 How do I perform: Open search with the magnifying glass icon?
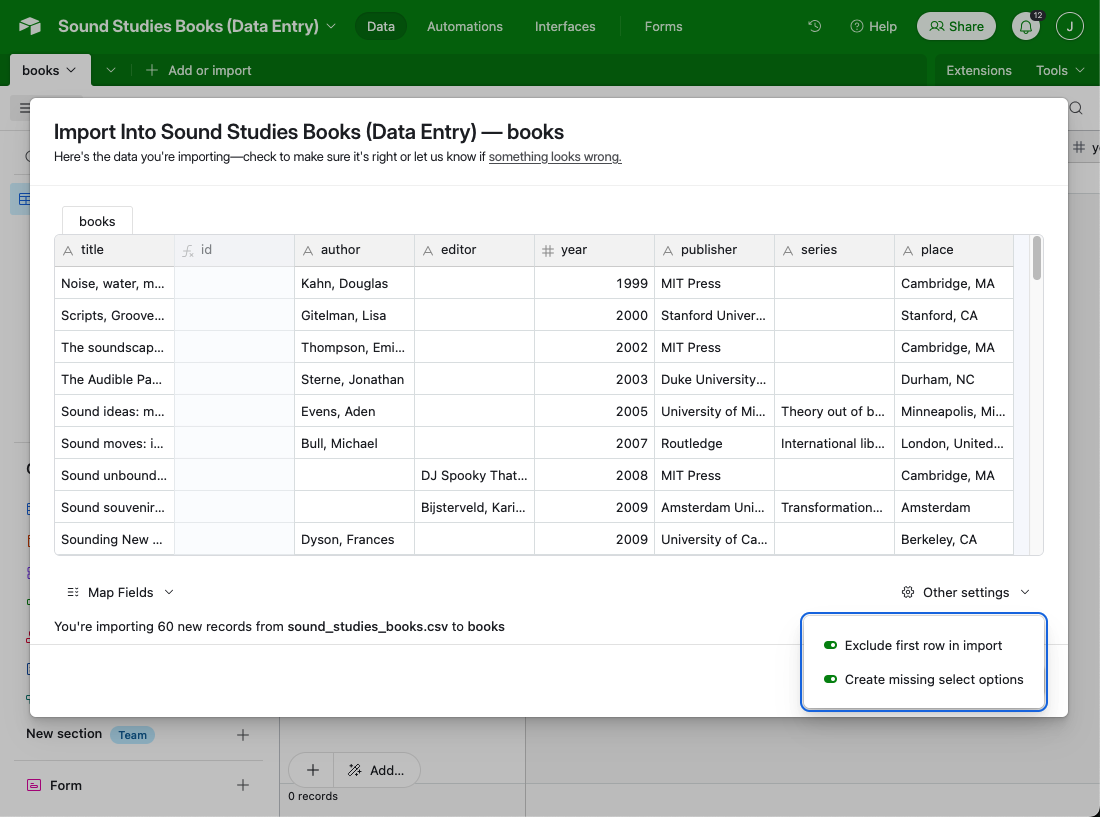1076,106
